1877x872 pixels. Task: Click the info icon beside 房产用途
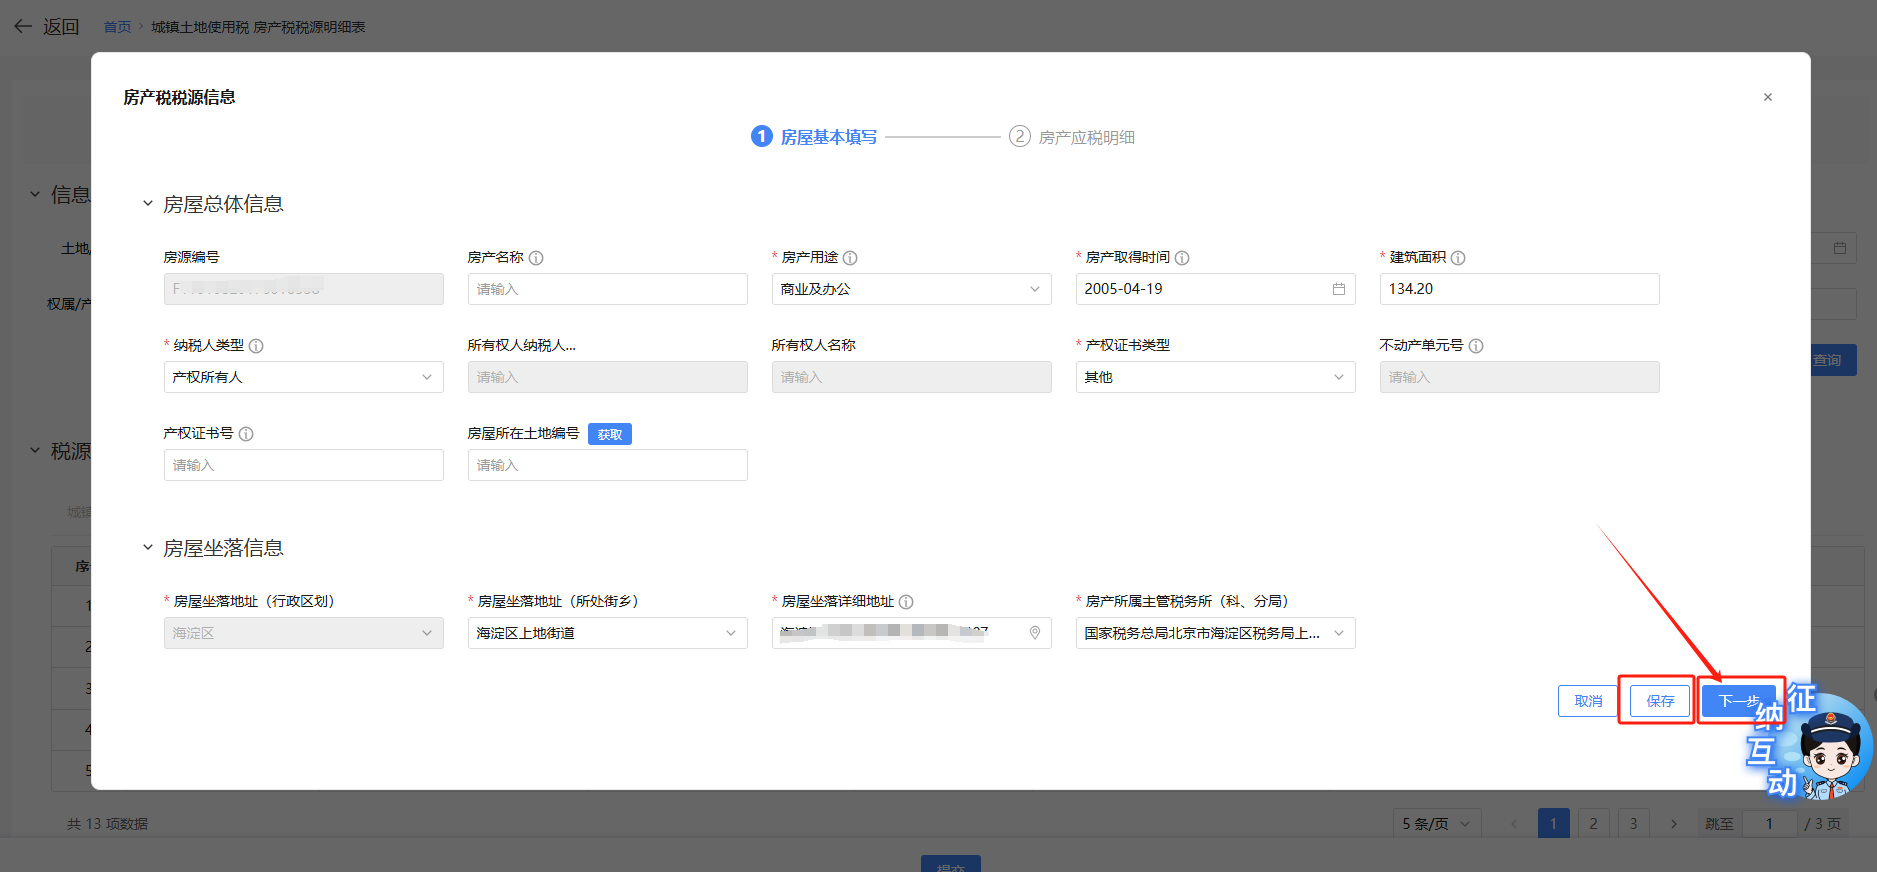click(850, 258)
